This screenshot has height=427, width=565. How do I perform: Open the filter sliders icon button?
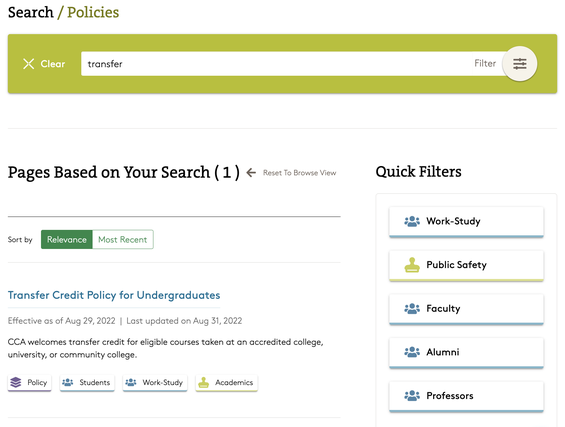pos(520,64)
